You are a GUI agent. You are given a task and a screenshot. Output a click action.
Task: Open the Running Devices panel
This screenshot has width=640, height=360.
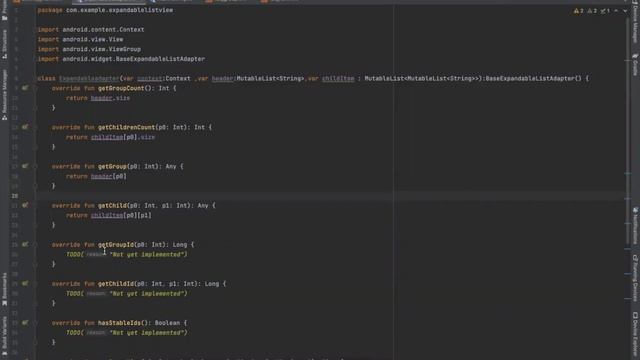pos(635,278)
